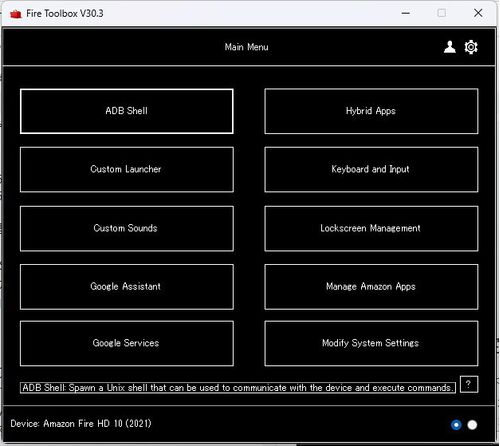This screenshot has width=500, height=446.
Task: Open the Google Services tool
Action: (127, 343)
